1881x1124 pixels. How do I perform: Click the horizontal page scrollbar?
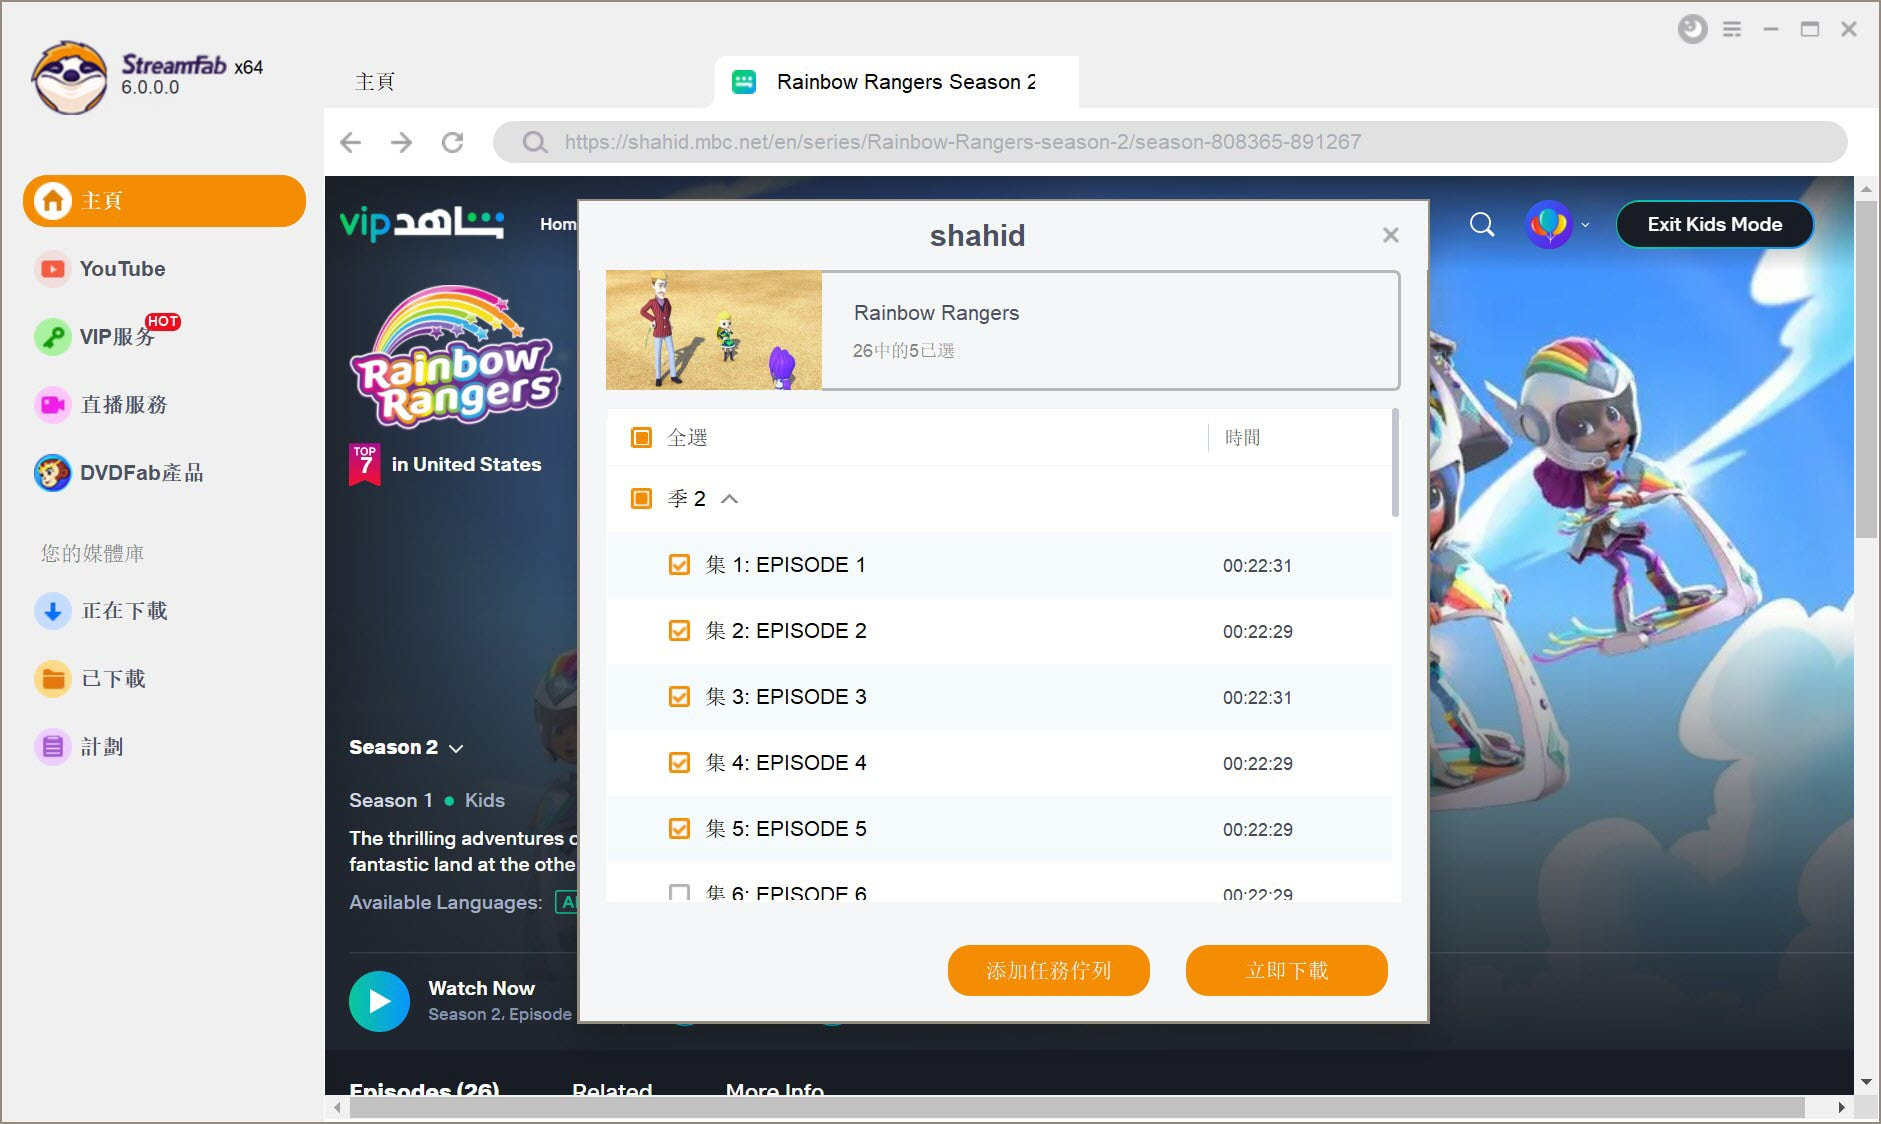point(1077,1108)
